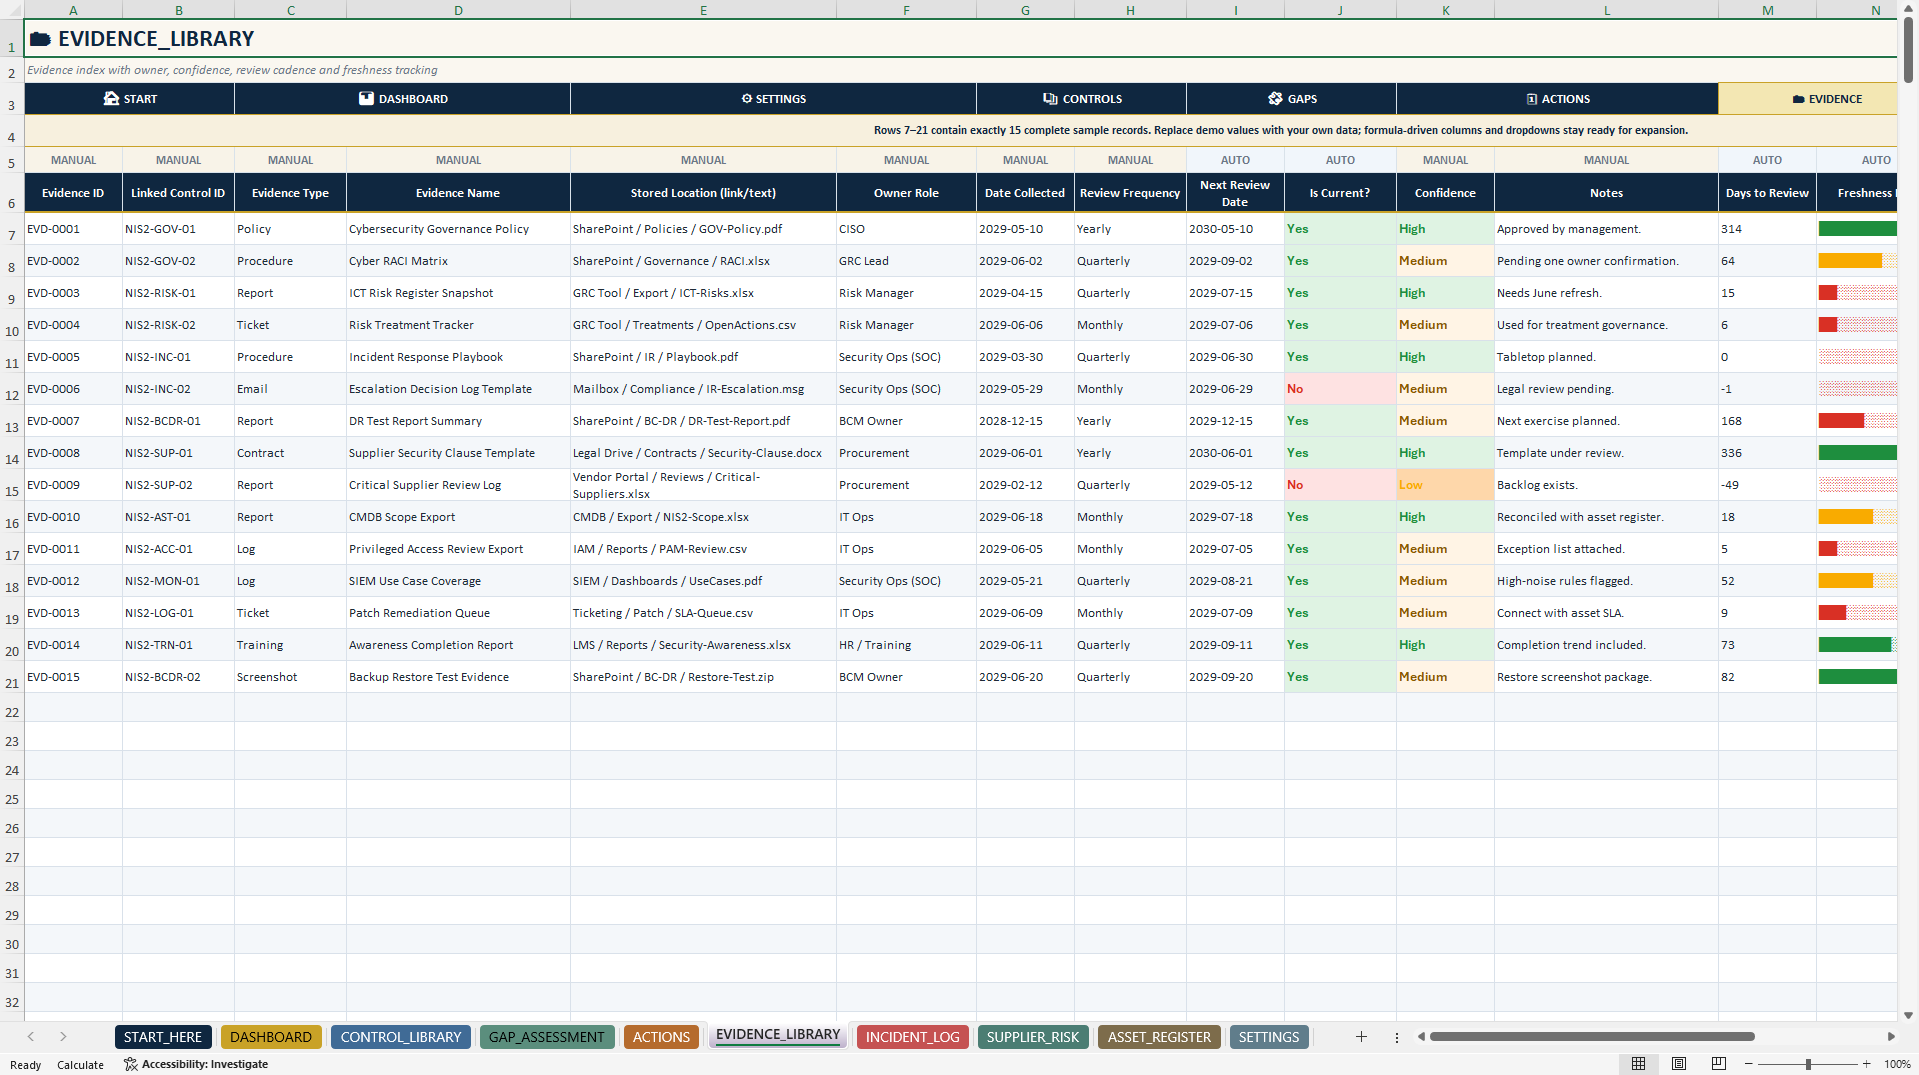Viewport: 1919px width, 1075px height.
Task: Click the SETTINGS gear navigation button
Action: pos(773,99)
